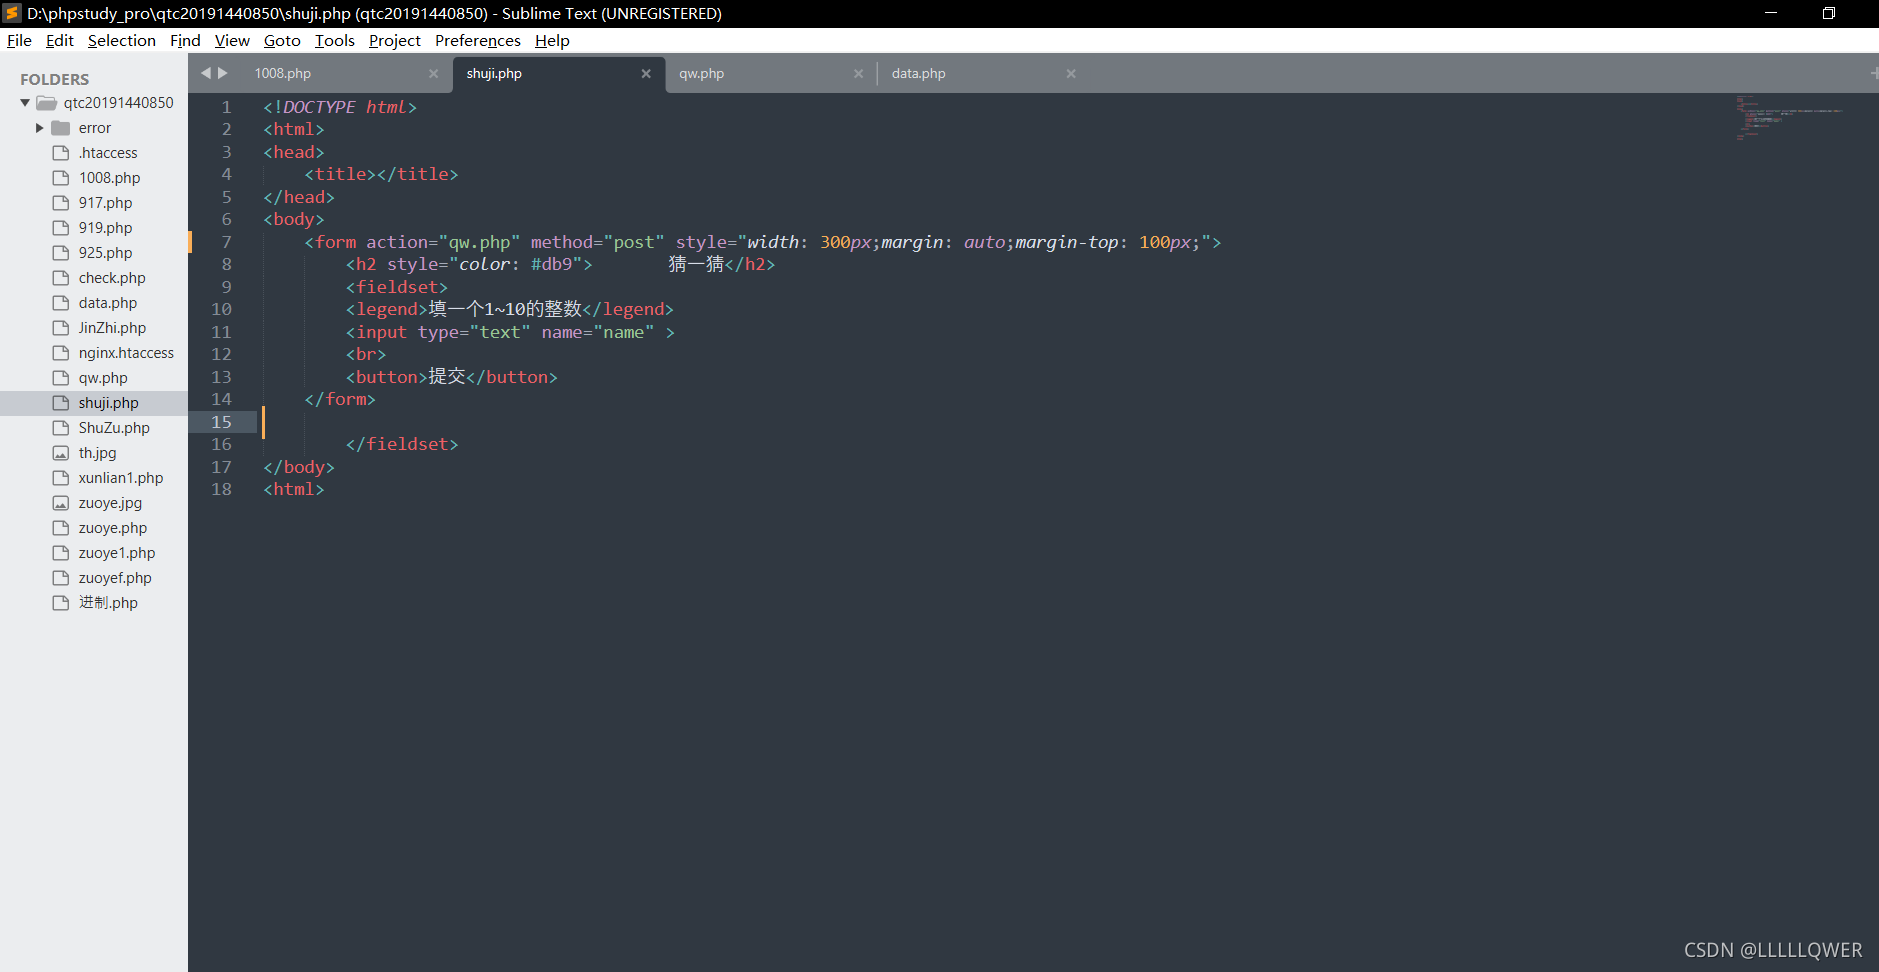Open zuoye1.php in sidebar
1879x972 pixels.
tap(117, 552)
